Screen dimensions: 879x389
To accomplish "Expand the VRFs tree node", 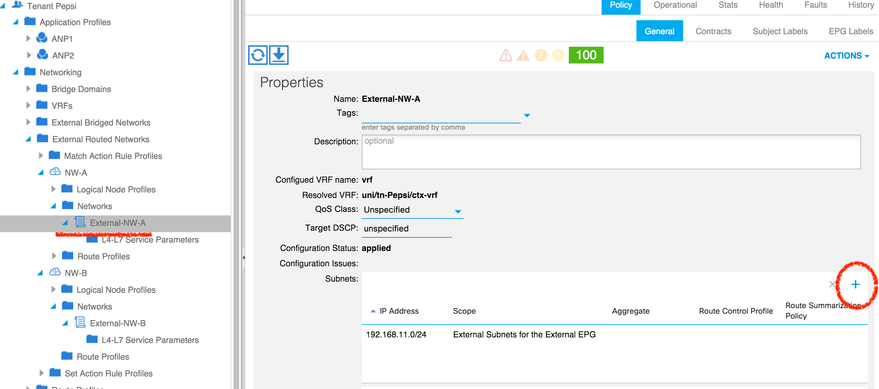I will (29, 105).
